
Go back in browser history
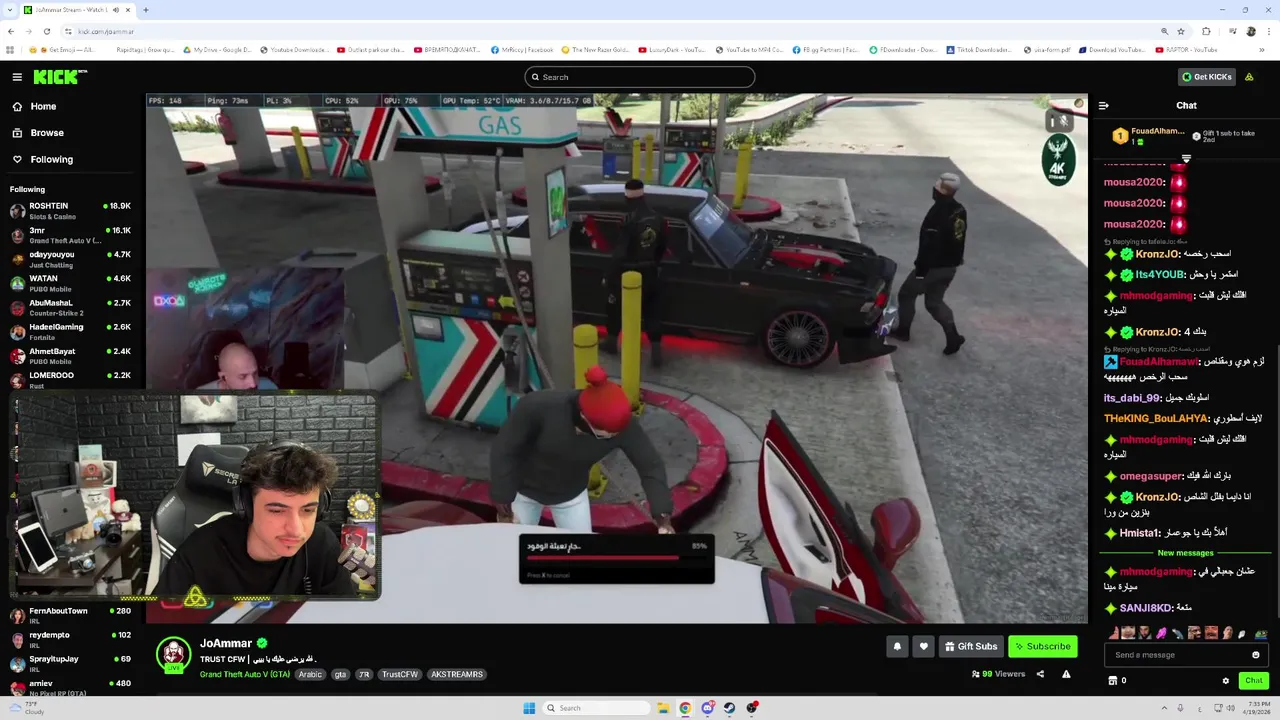point(10,31)
